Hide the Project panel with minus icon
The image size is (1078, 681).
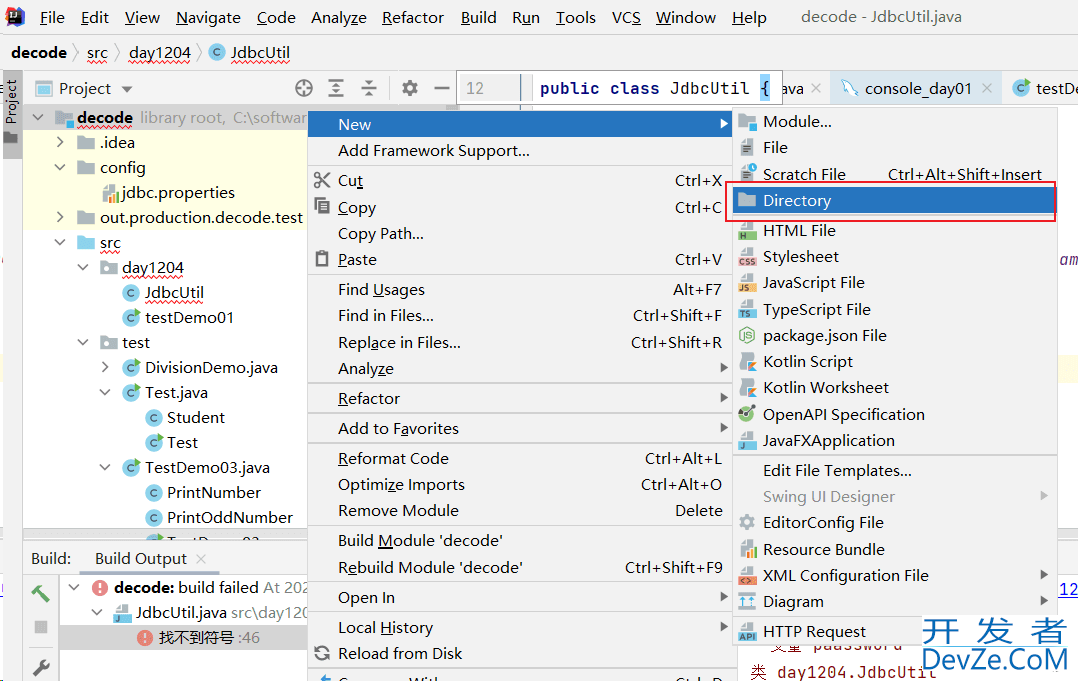coord(441,88)
